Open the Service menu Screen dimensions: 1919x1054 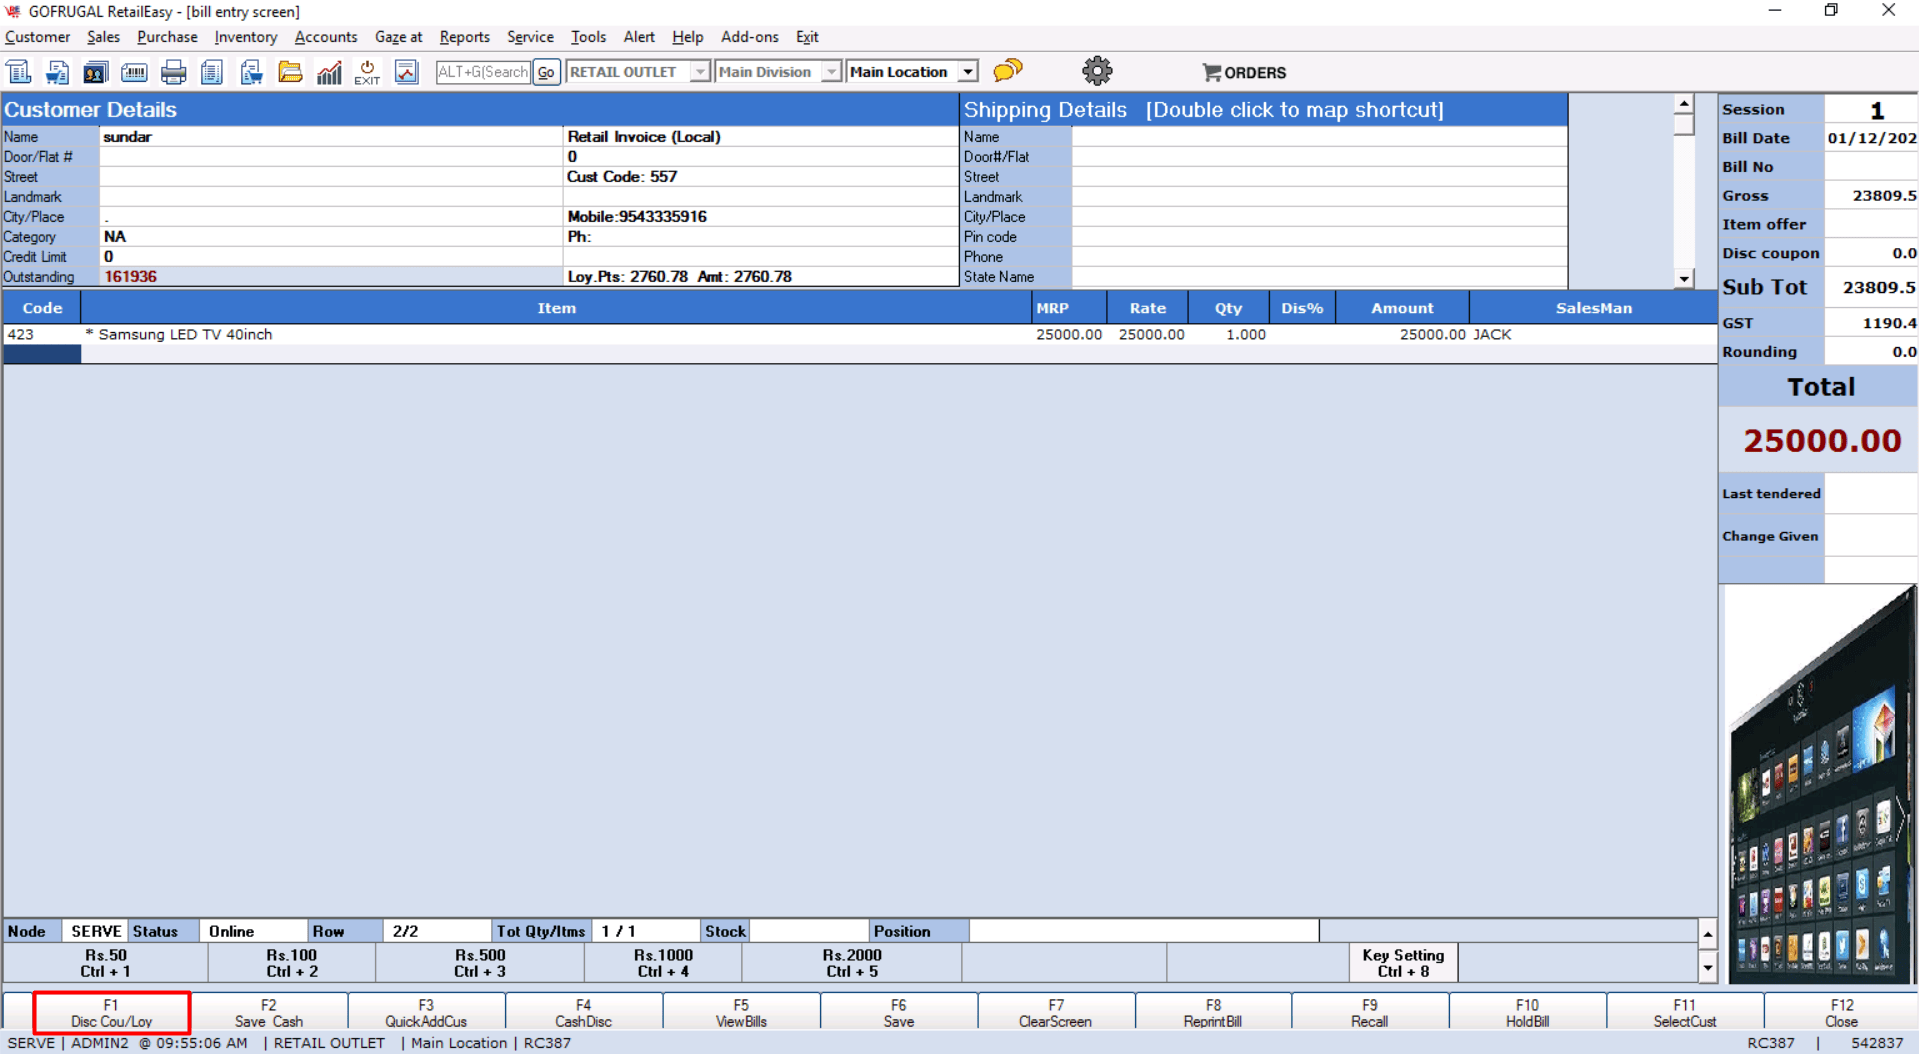pos(530,37)
